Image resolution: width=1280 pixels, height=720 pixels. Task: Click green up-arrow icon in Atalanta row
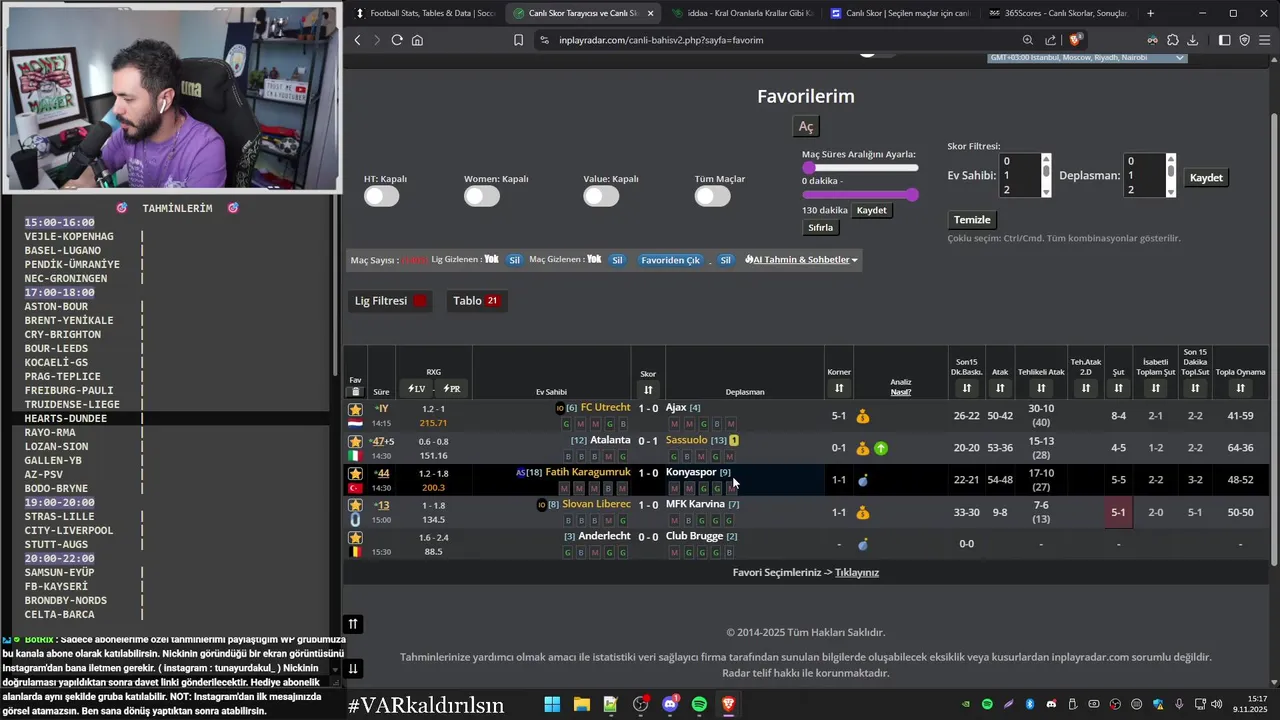(881, 448)
